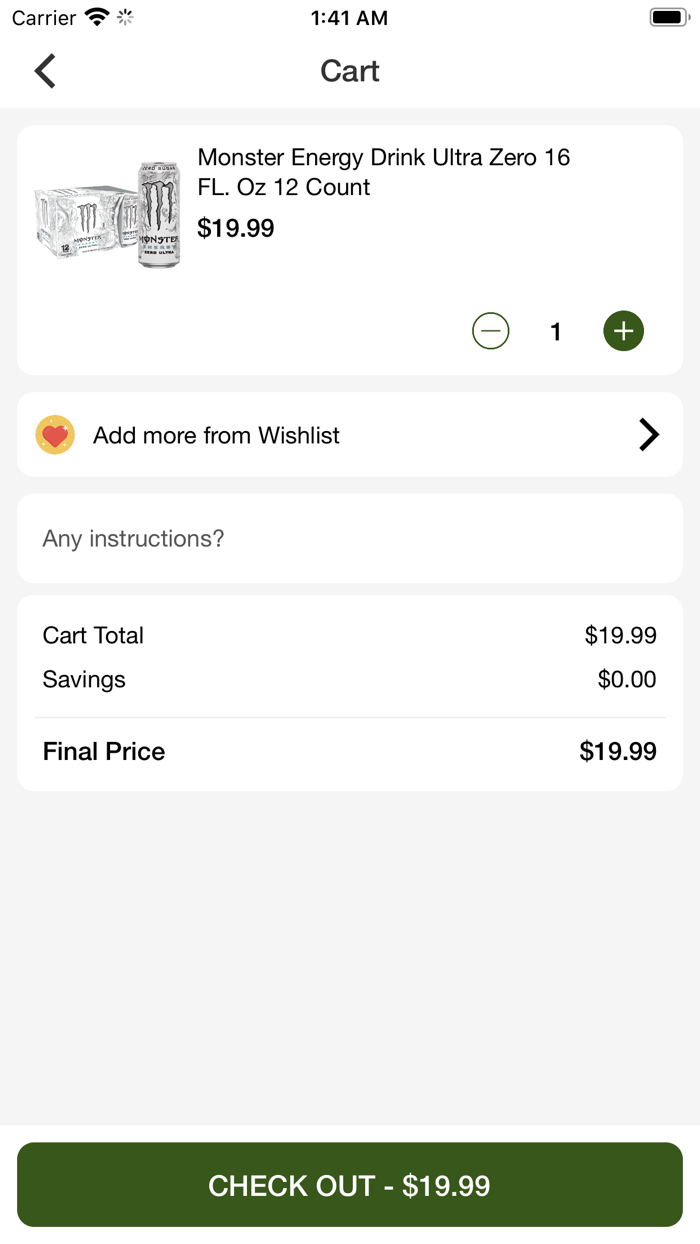Tap the minus icon to decrease quantity
The height and width of the screenshot is (1244, 700).
click(490, 330)
